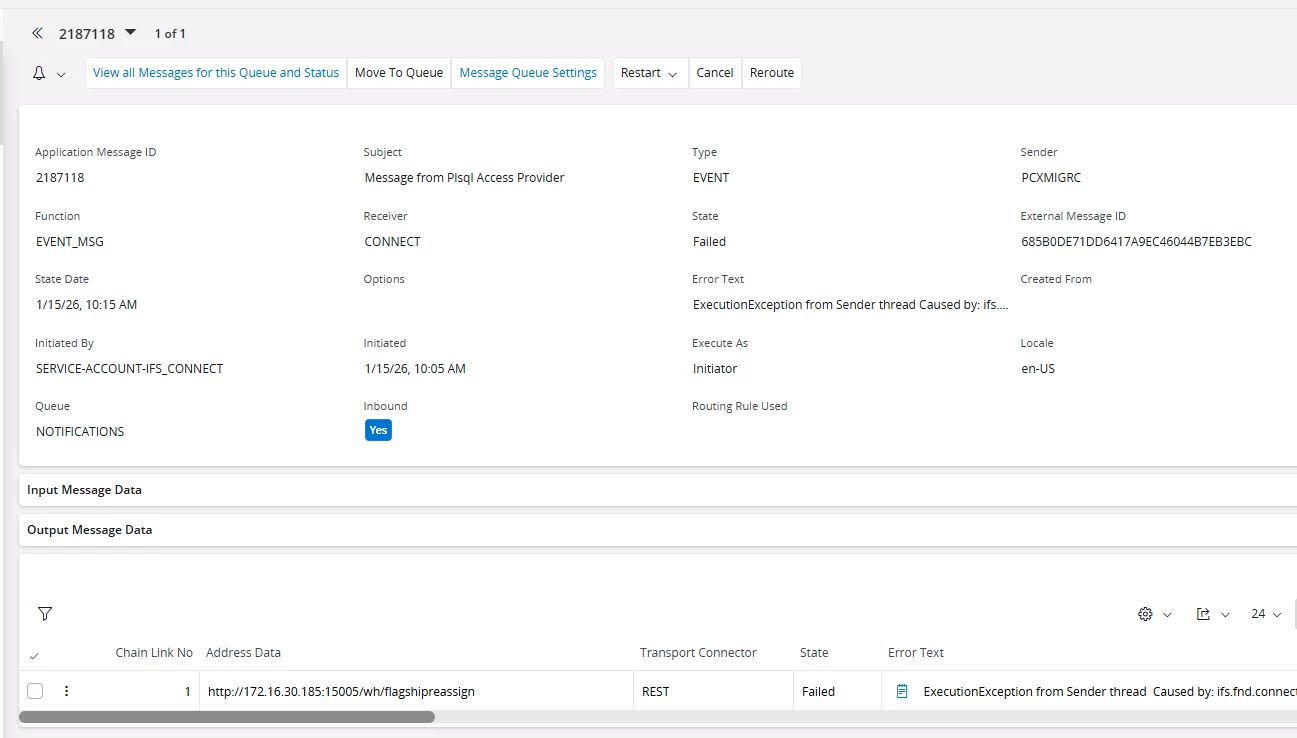This screenshot has width=1297, height=738.
Task: Click the horizontal scrollbar below the table
Action: pos(227,717)
